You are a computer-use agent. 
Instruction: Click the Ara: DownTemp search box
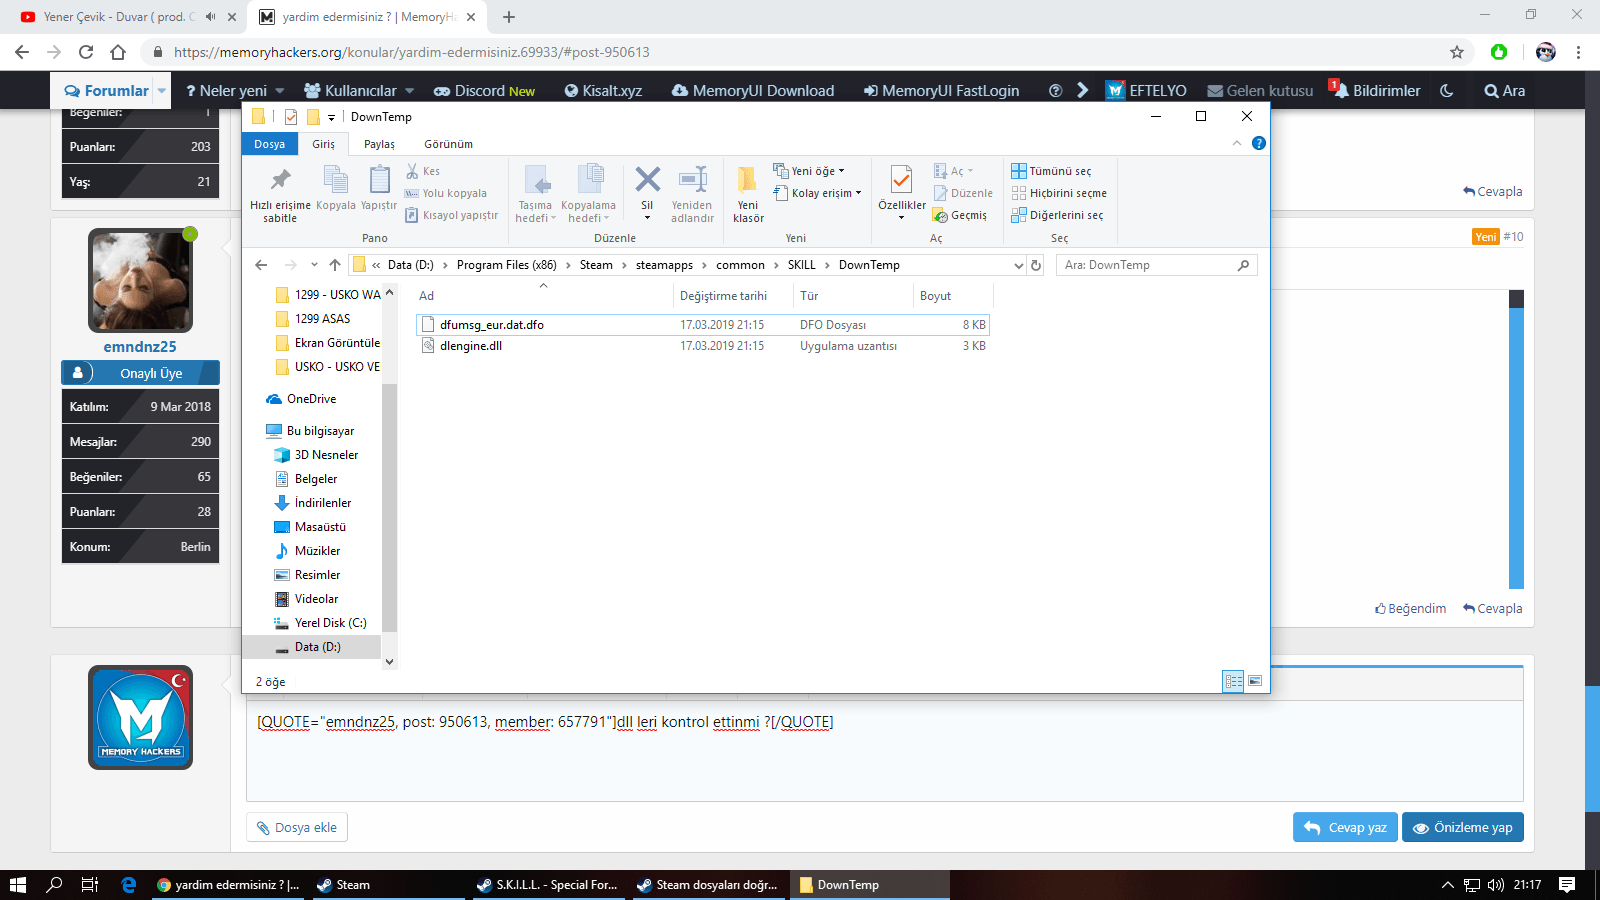point(1156,265)
